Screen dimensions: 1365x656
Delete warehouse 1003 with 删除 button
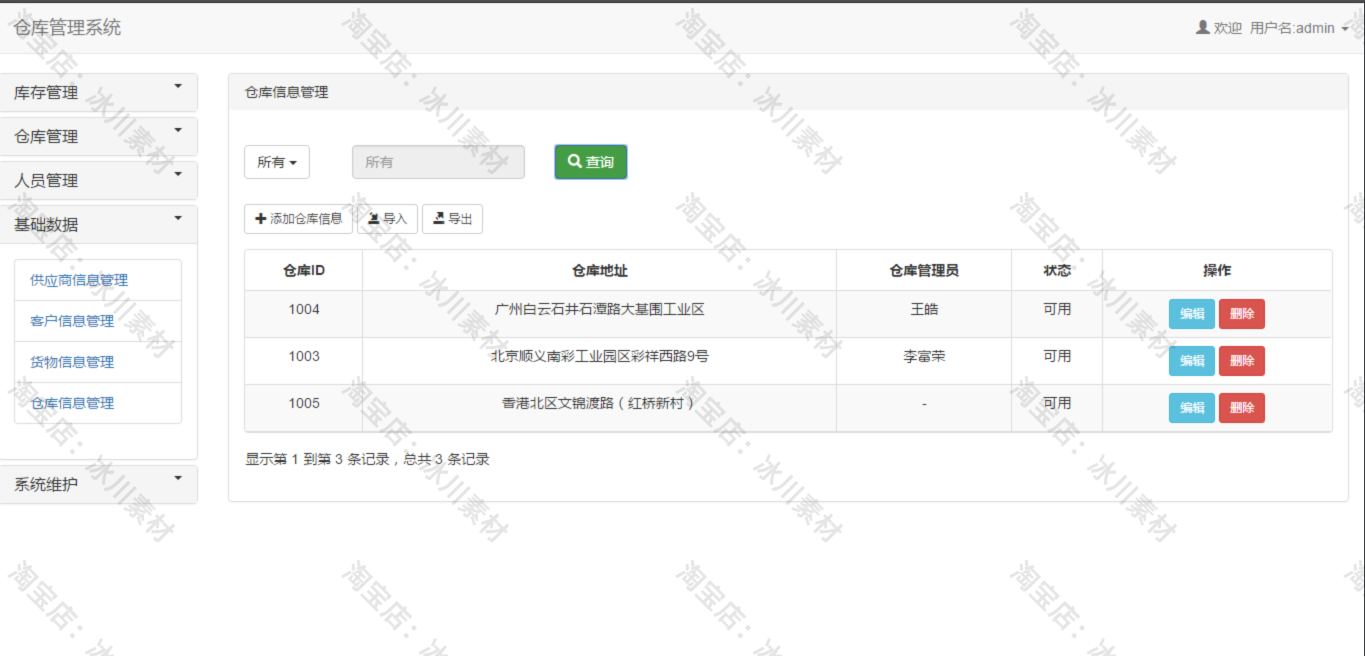click(1242, 361)
